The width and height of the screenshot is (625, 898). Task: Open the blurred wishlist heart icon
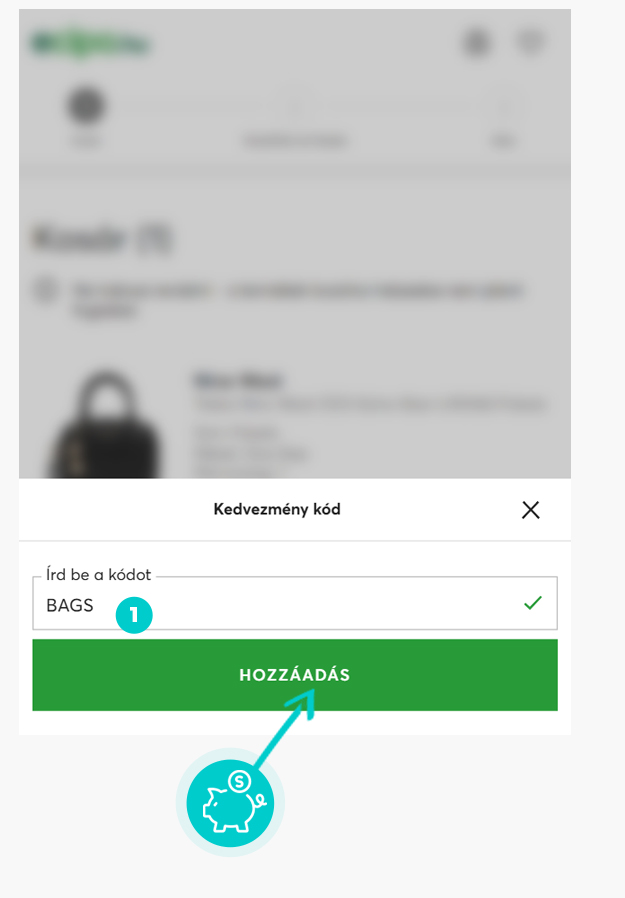pos(530,42)
